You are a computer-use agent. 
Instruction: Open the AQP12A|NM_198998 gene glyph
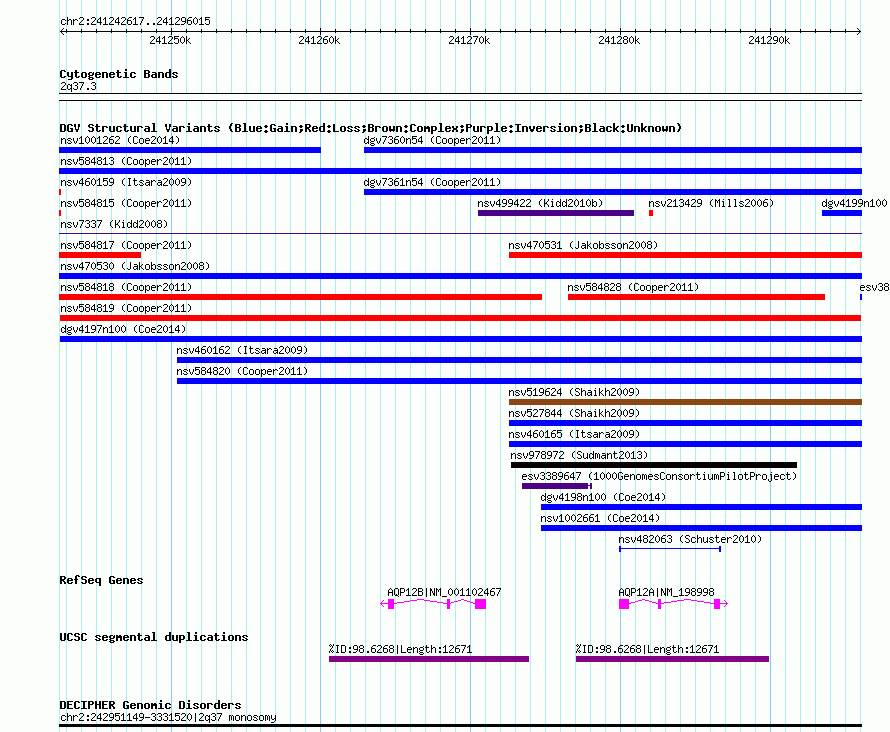click(x=673, y=604)
